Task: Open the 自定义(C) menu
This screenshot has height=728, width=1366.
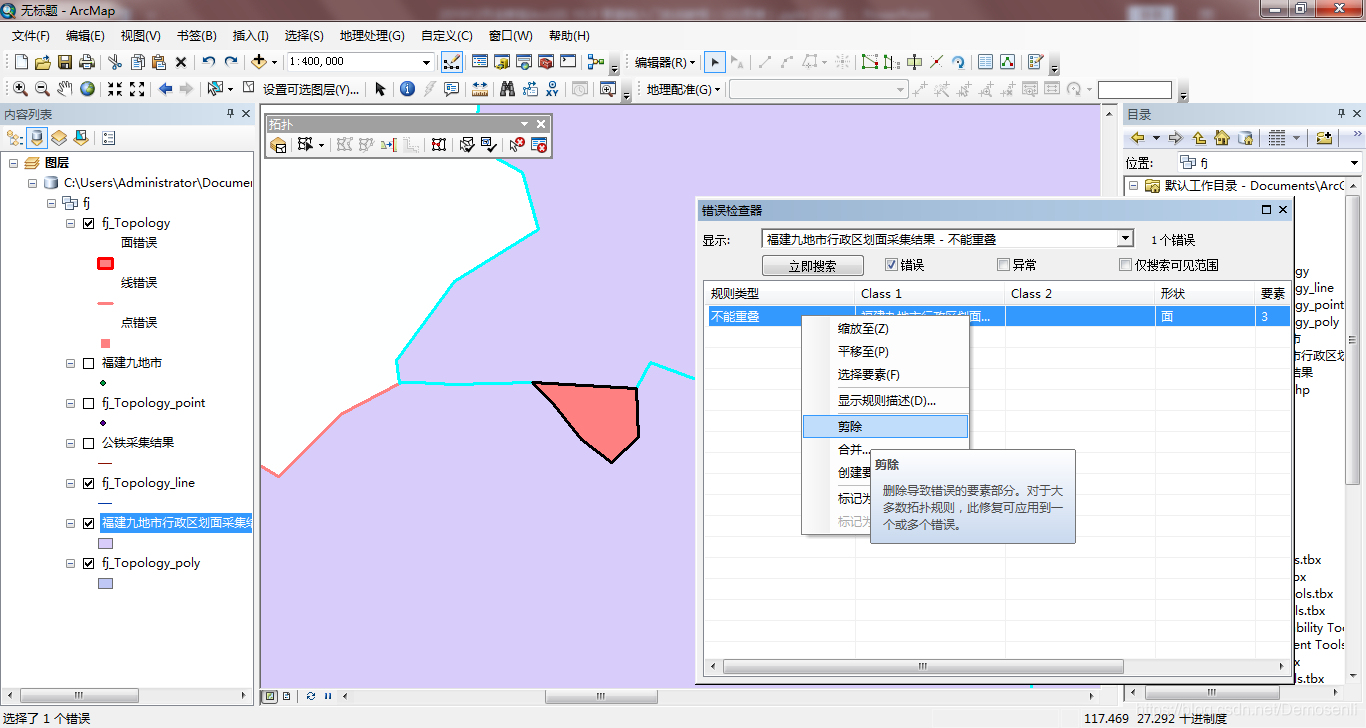Action: 446,36
